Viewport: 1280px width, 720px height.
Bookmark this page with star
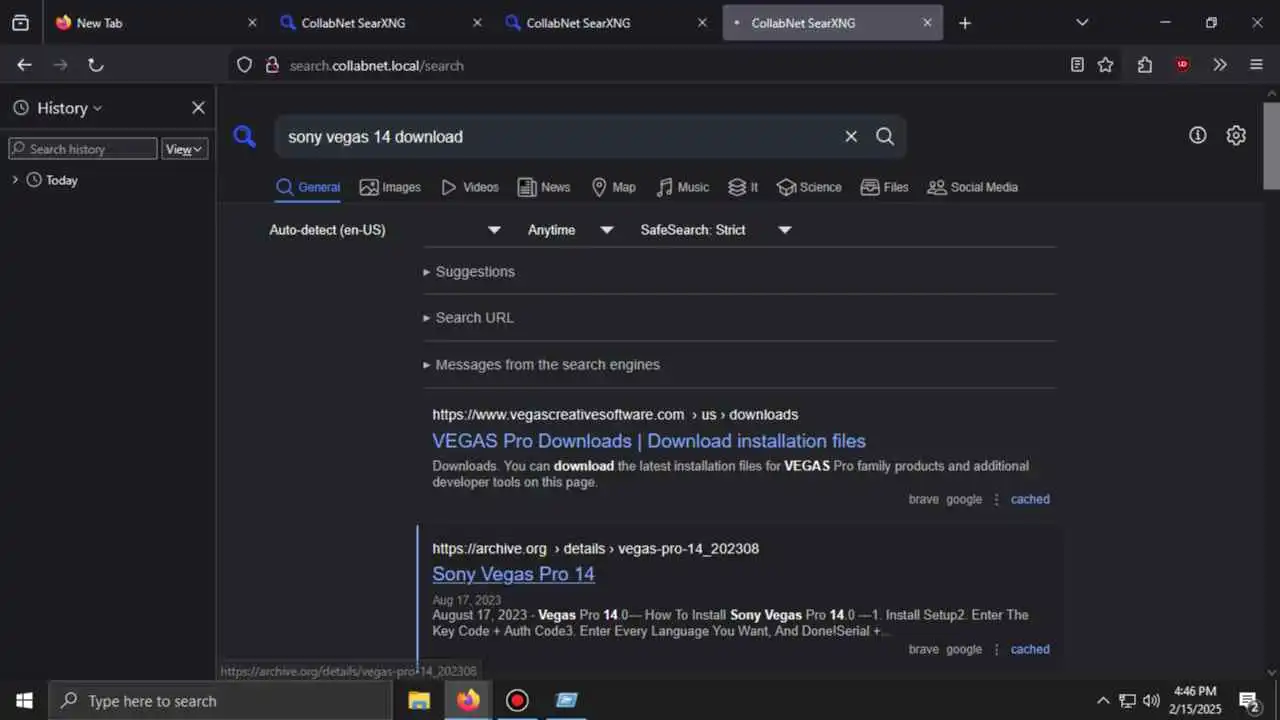(x=1105, y=65)
